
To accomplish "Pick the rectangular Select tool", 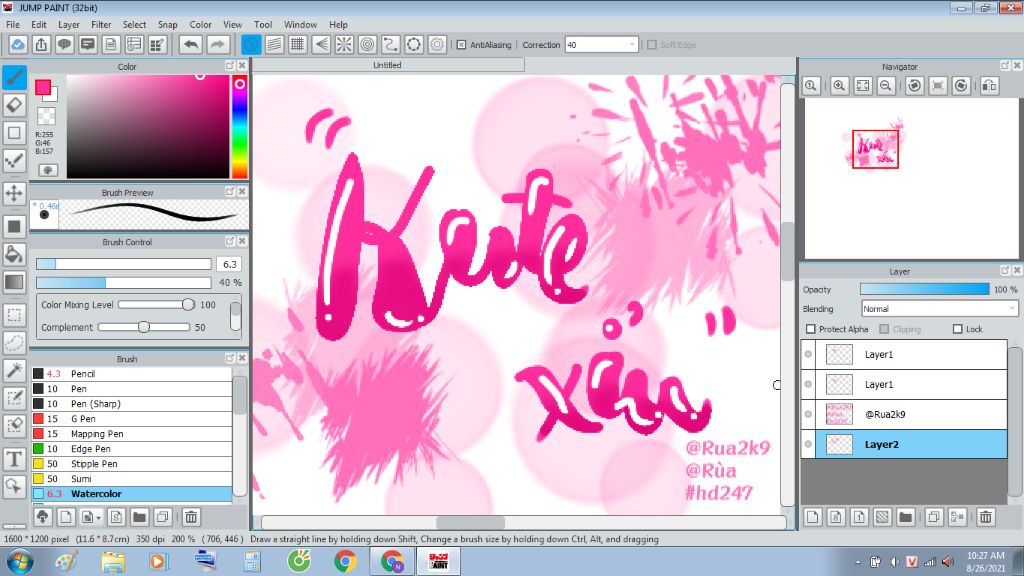I will 14,315.
